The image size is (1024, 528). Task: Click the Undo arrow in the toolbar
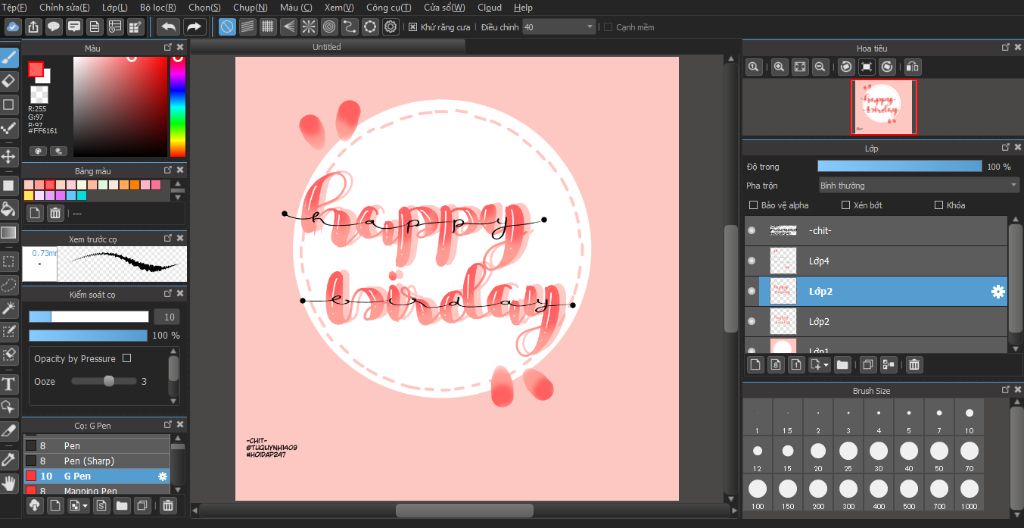(x=168, y=26)
